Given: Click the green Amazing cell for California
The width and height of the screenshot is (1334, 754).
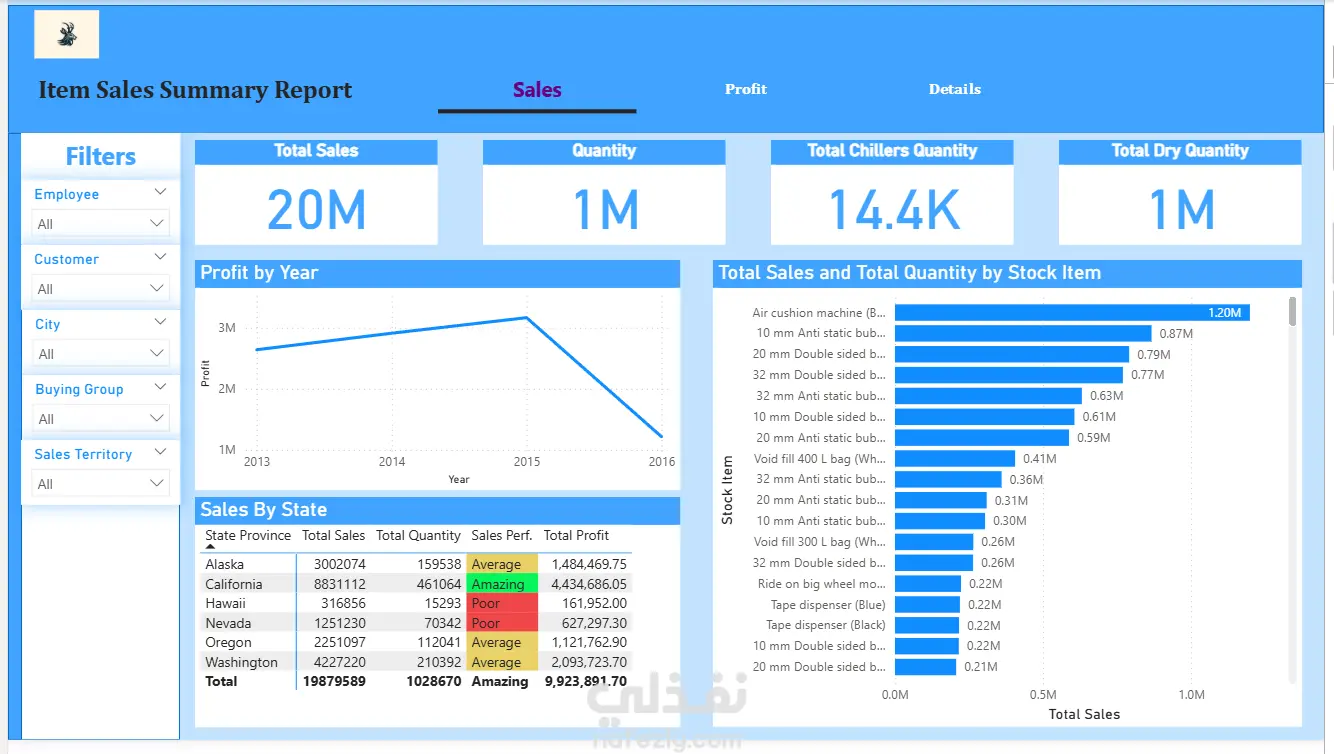Looking at the screenshot, I should (x=502, y=584).
